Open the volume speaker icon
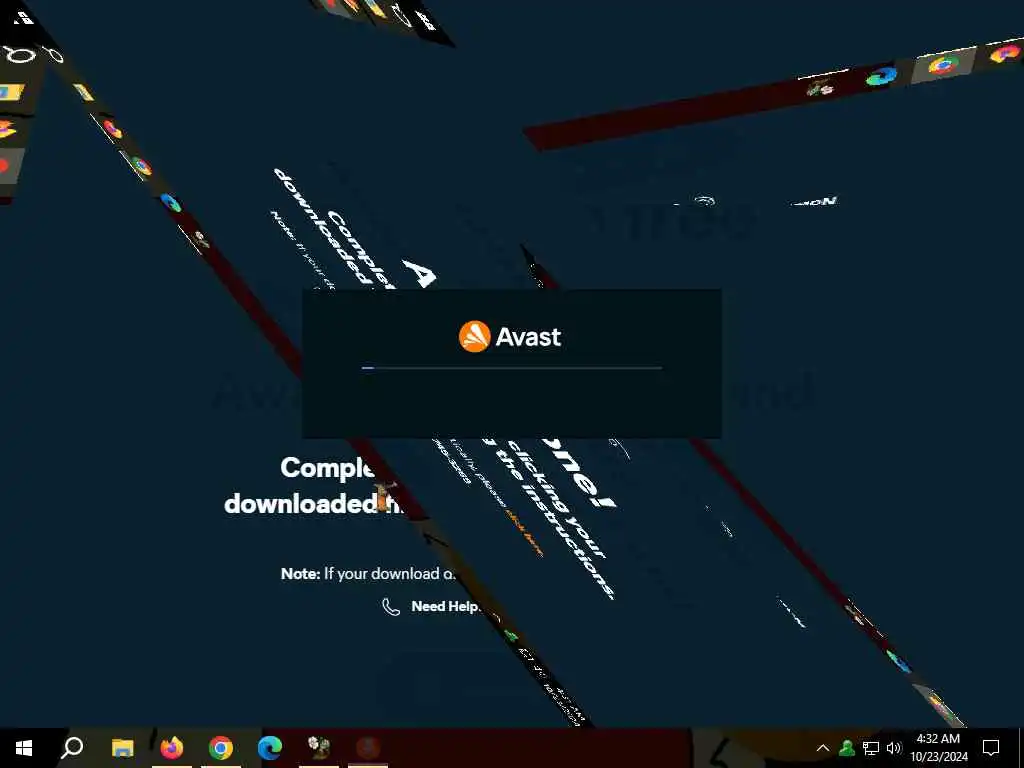 click(894, 748)
